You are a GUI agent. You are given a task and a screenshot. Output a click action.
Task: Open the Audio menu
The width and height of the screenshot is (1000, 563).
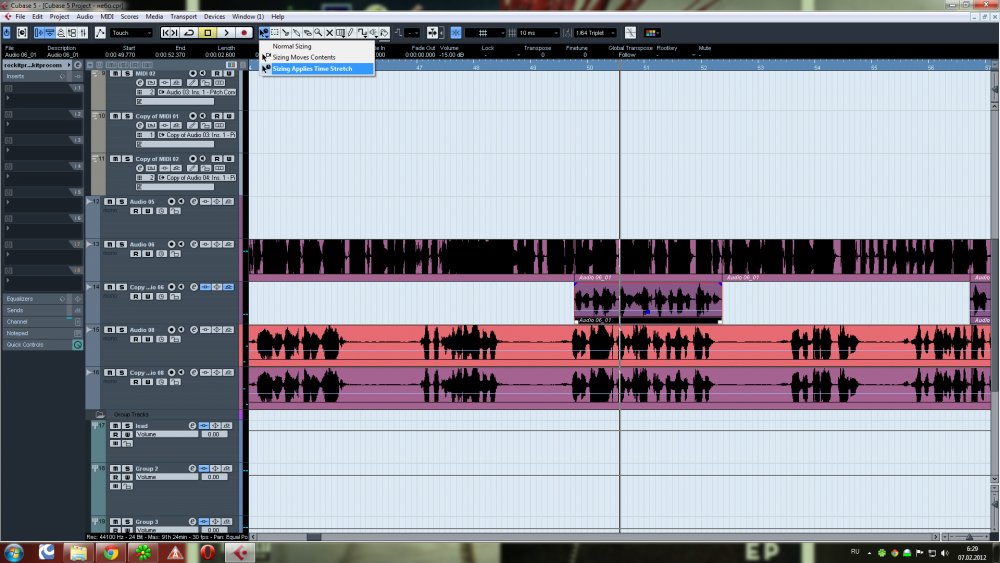tap(84, 17)
